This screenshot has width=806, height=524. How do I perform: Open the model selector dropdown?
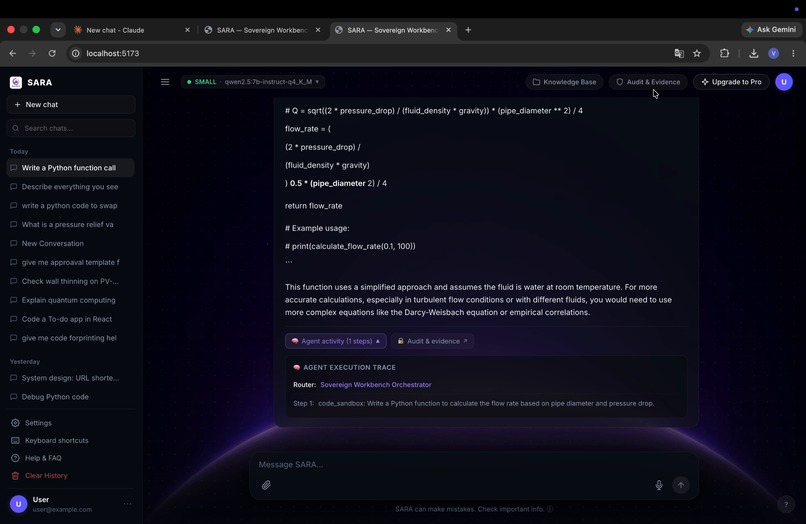(x=253, y=82)
